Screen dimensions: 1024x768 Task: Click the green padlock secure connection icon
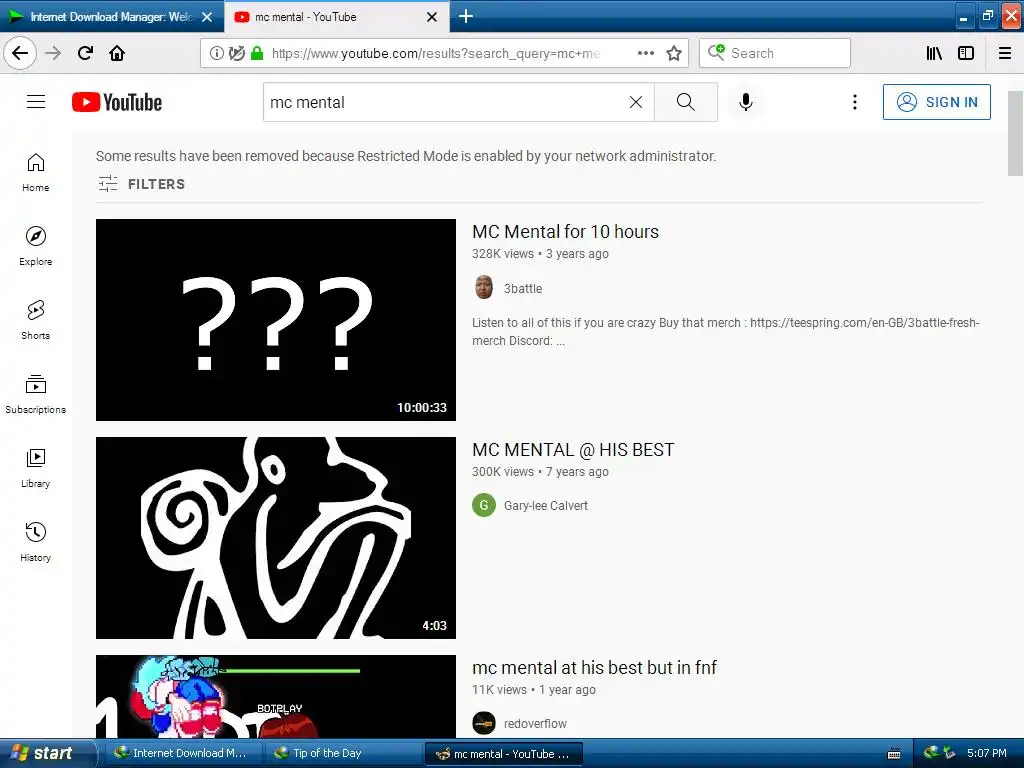pyautogui.click(x=257, y=53)
